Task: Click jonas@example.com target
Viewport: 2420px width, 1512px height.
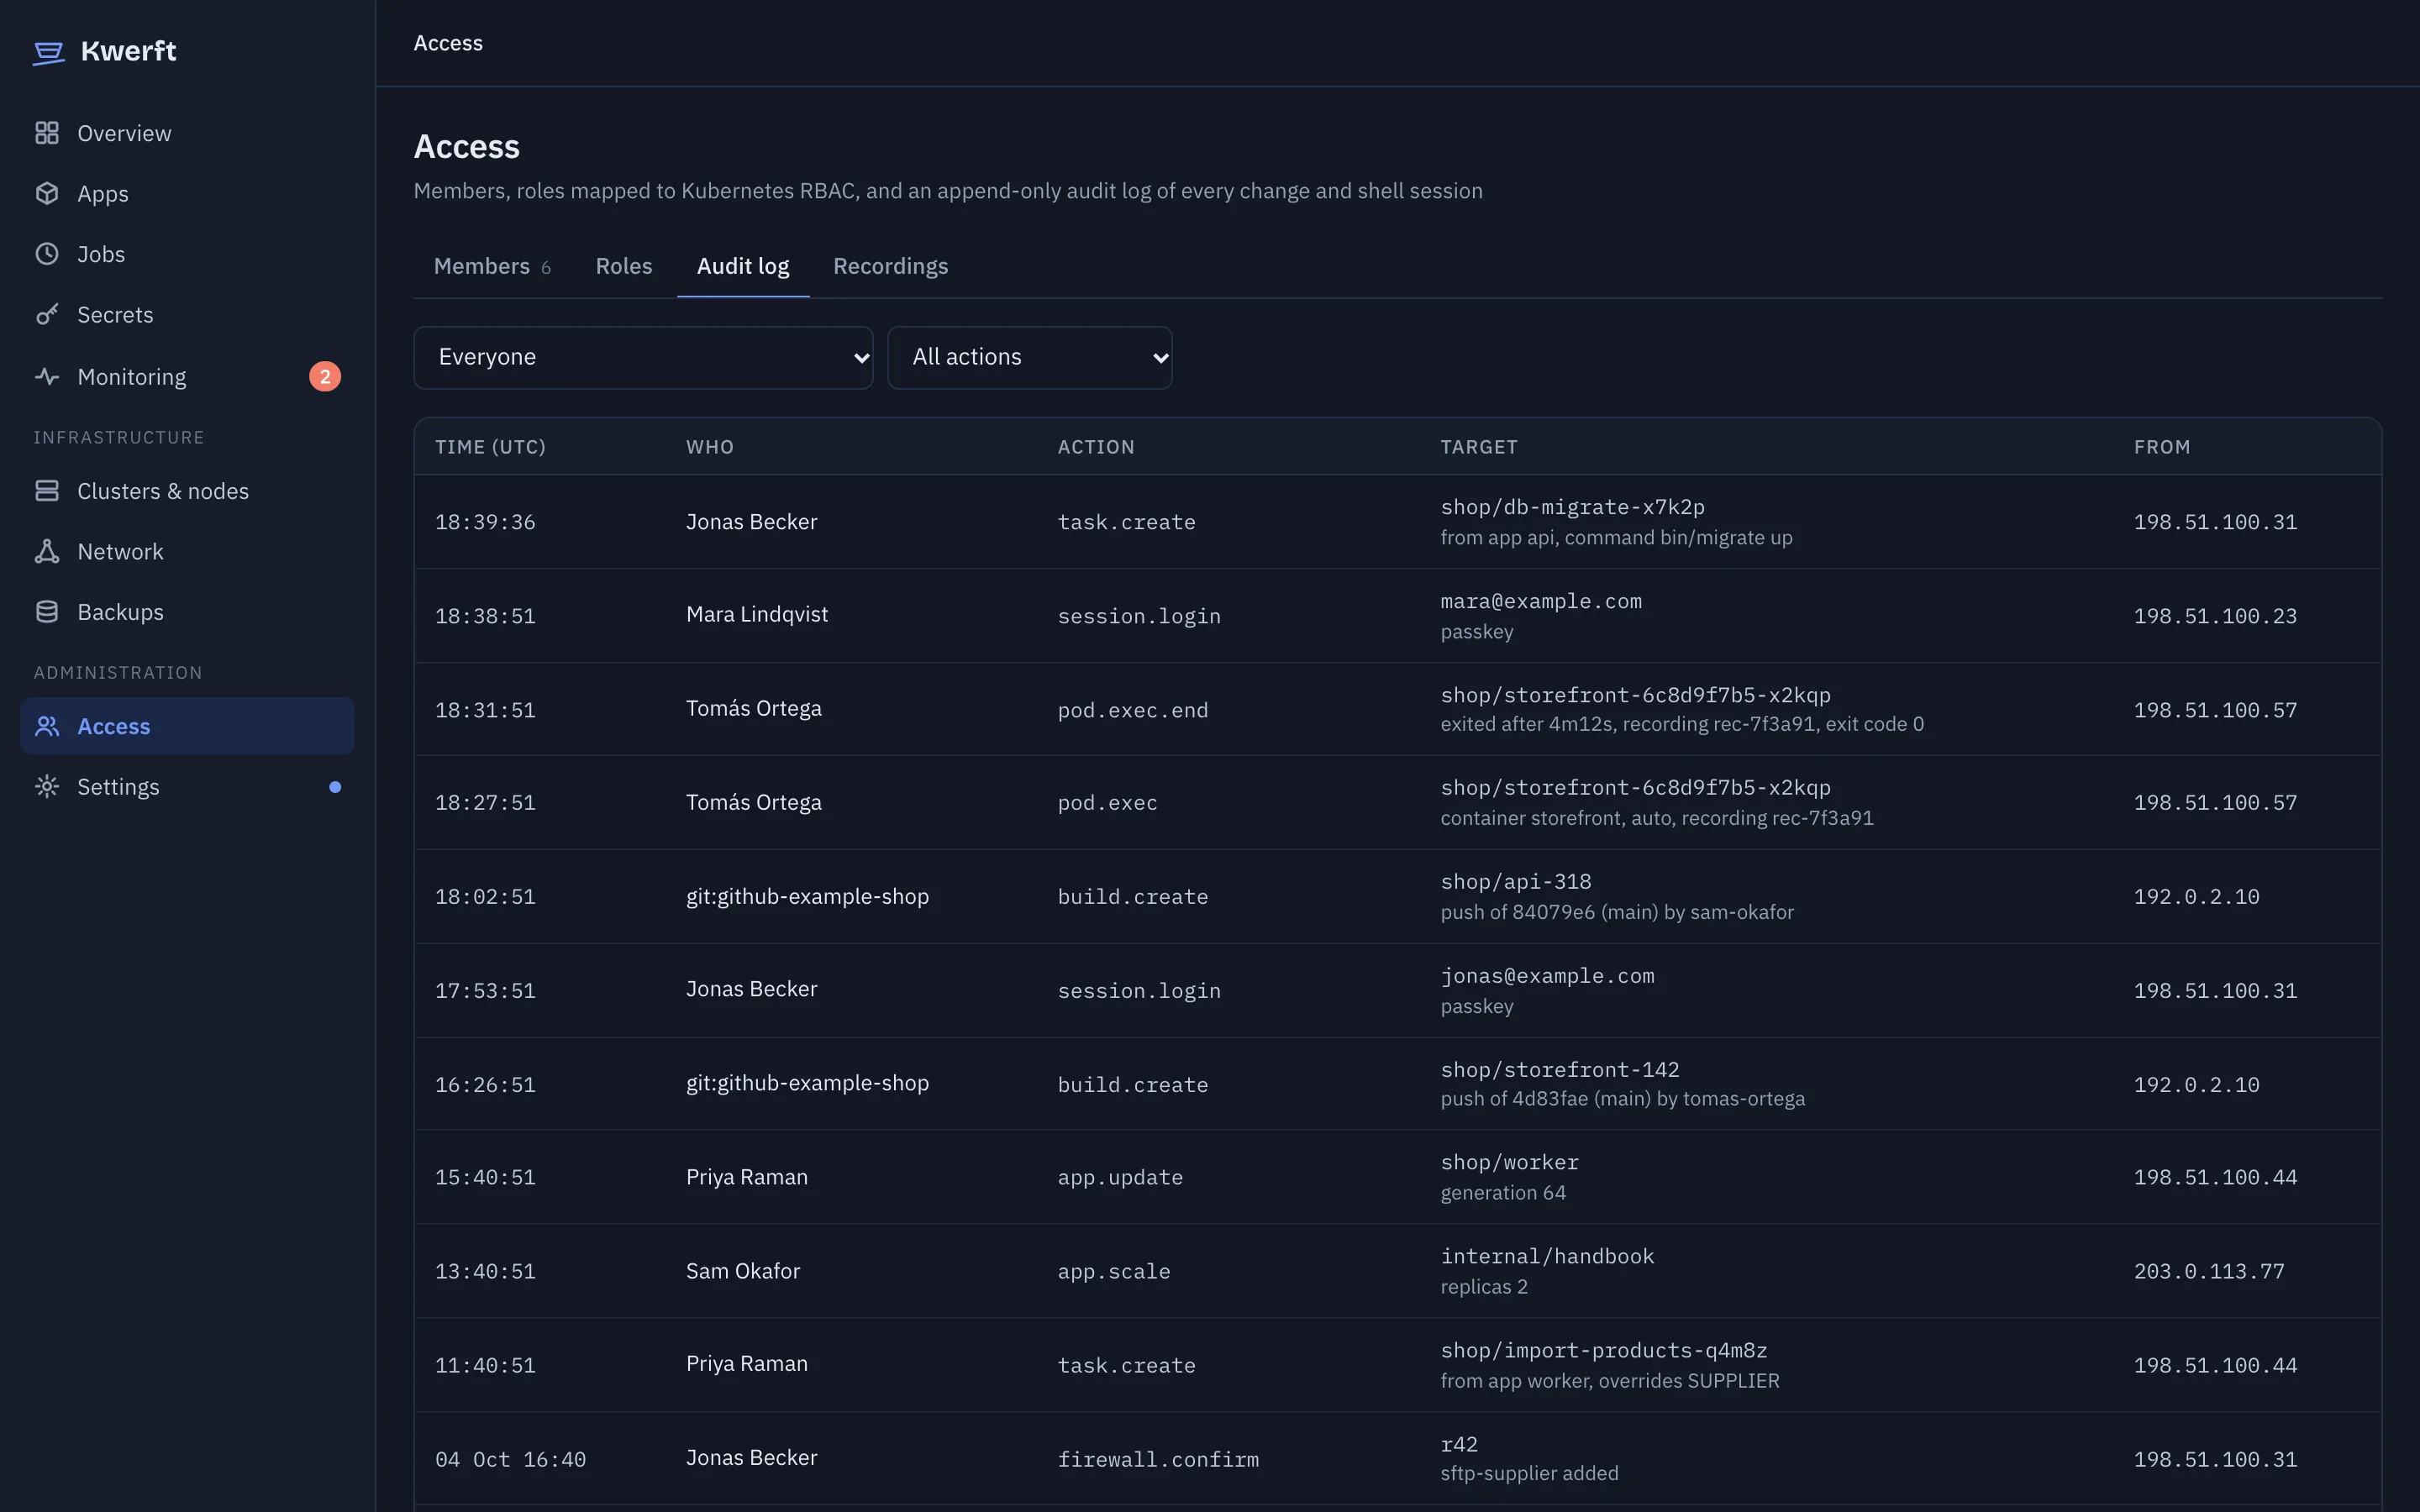Action: tap(1547, 976)
